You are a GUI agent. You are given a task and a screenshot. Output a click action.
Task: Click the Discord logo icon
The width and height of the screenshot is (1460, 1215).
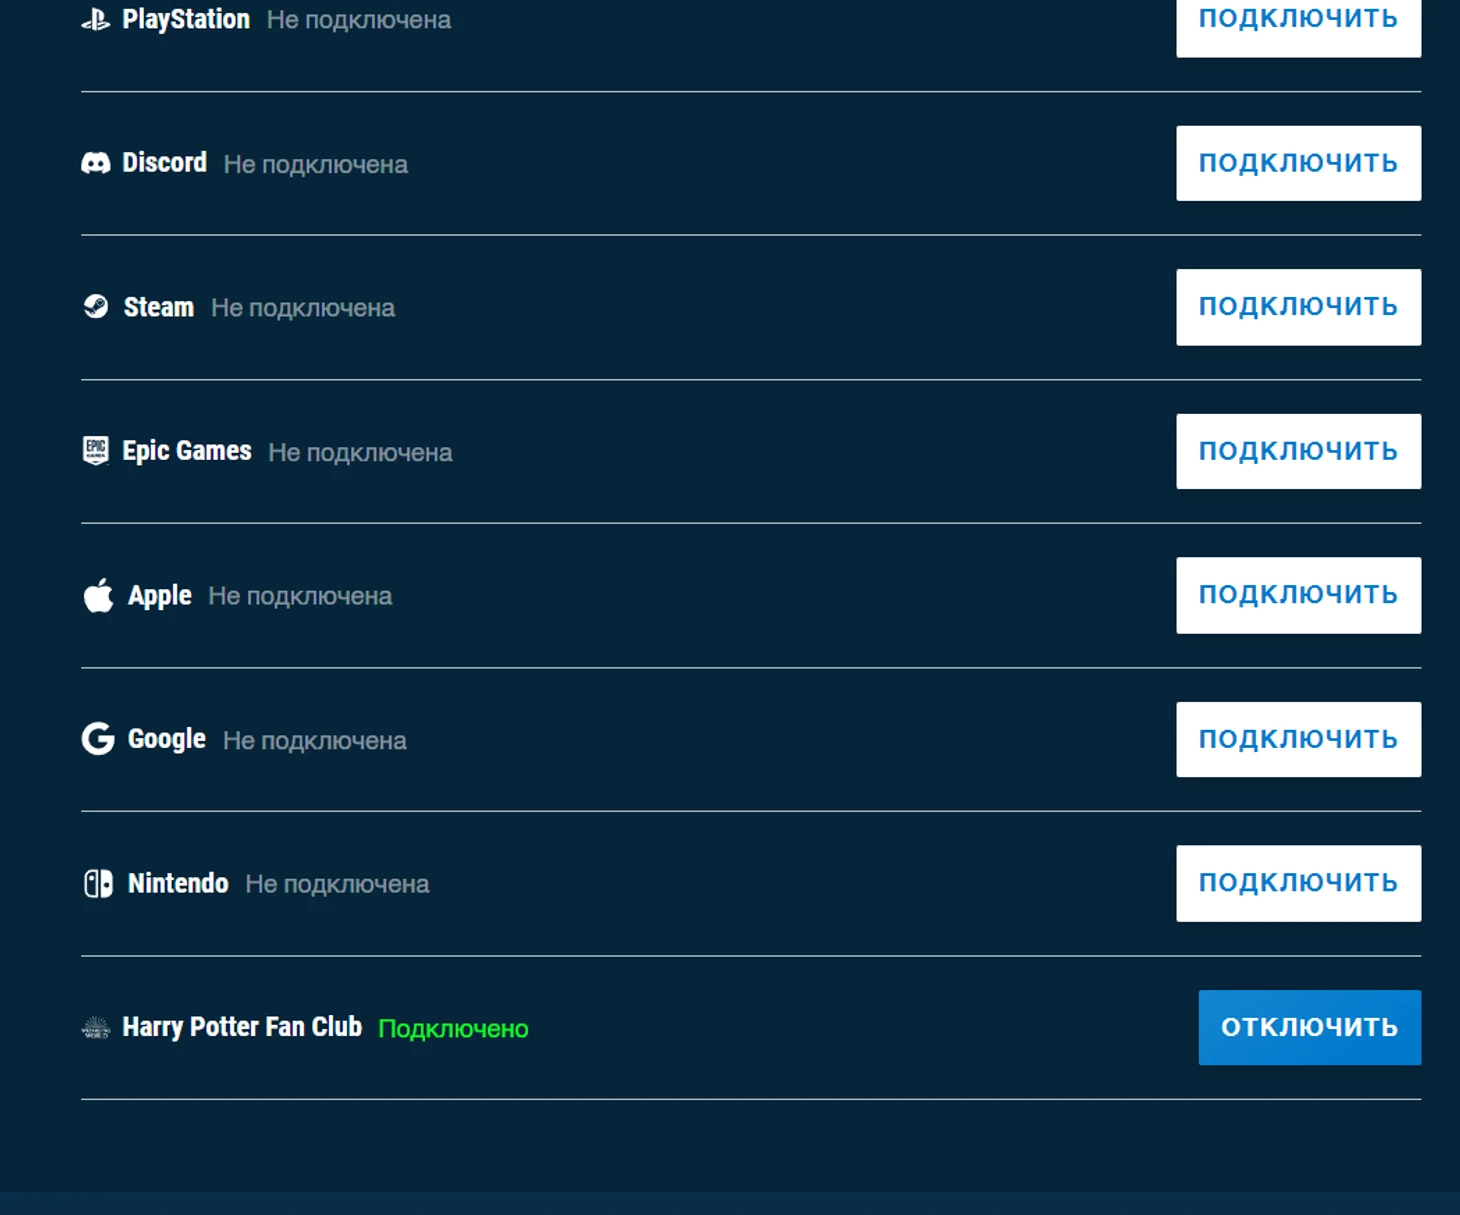(96, 163)
